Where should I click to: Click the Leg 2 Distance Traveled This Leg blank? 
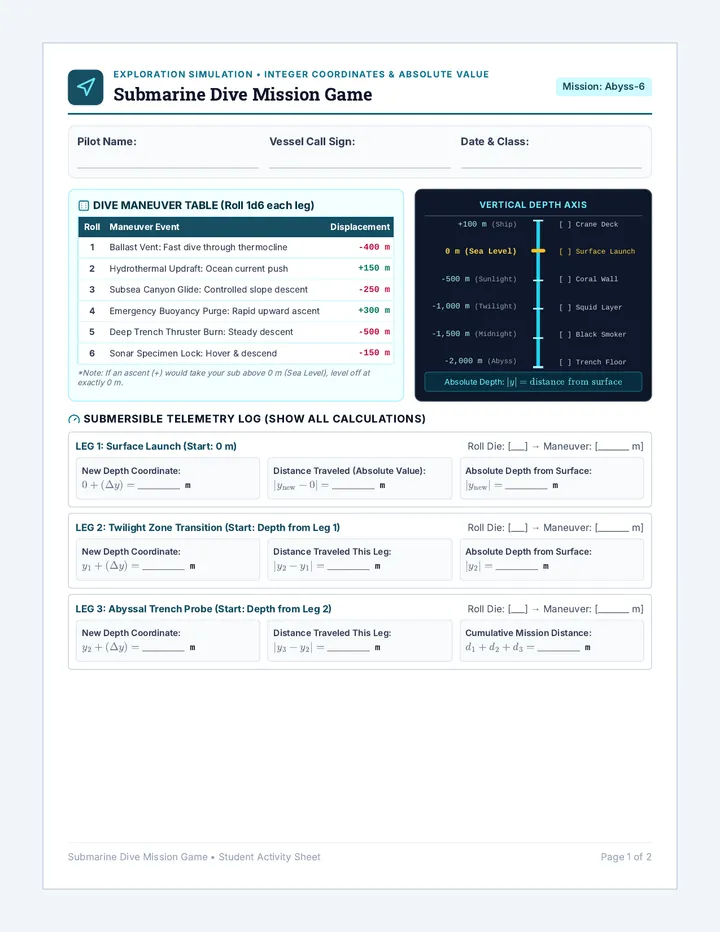click(348, 566)
